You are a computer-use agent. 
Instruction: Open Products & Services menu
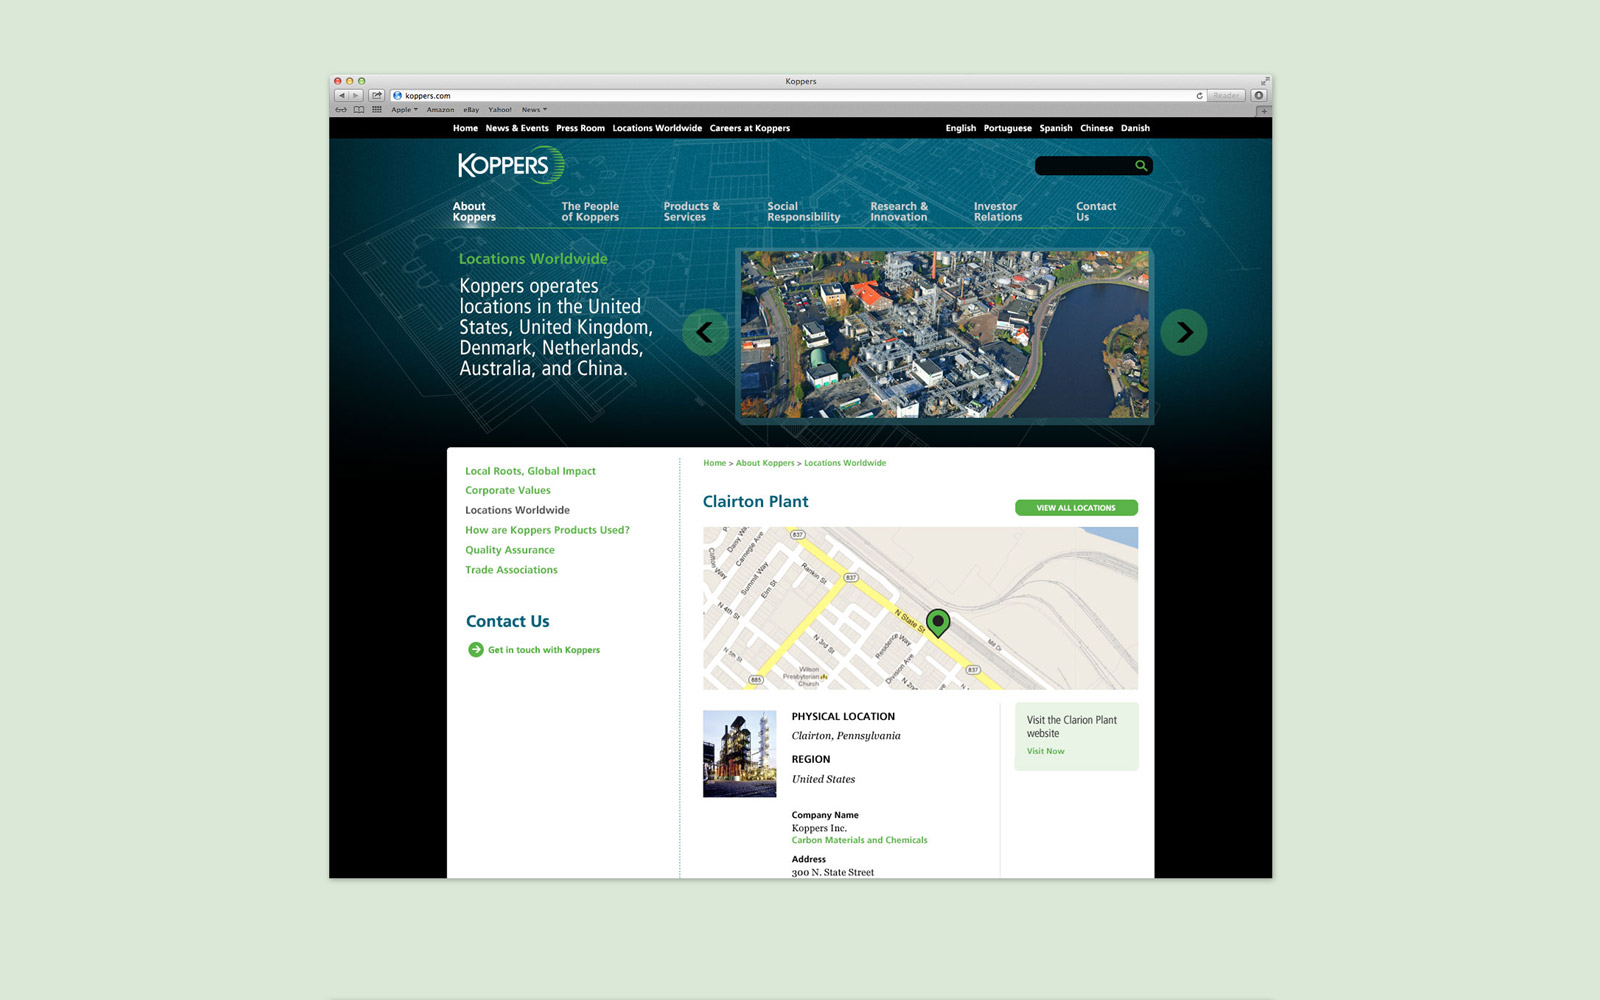pos(691,212)
